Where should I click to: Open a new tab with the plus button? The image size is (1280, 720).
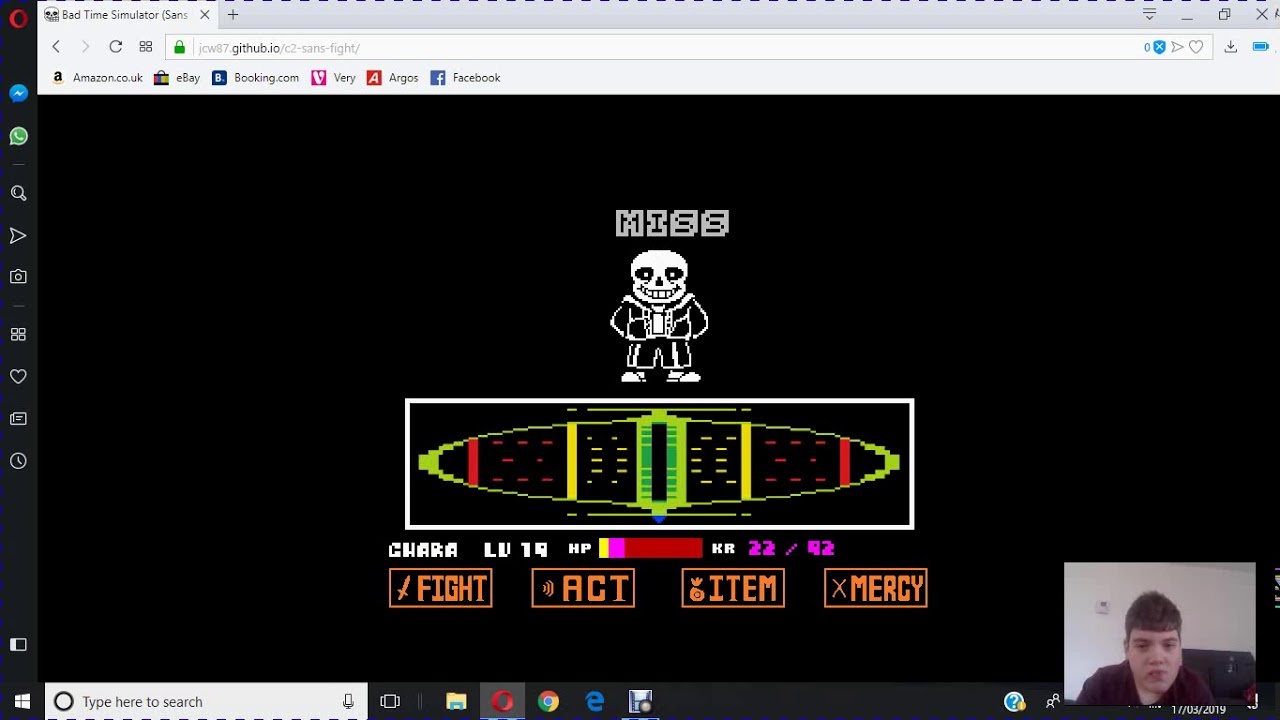233,15
